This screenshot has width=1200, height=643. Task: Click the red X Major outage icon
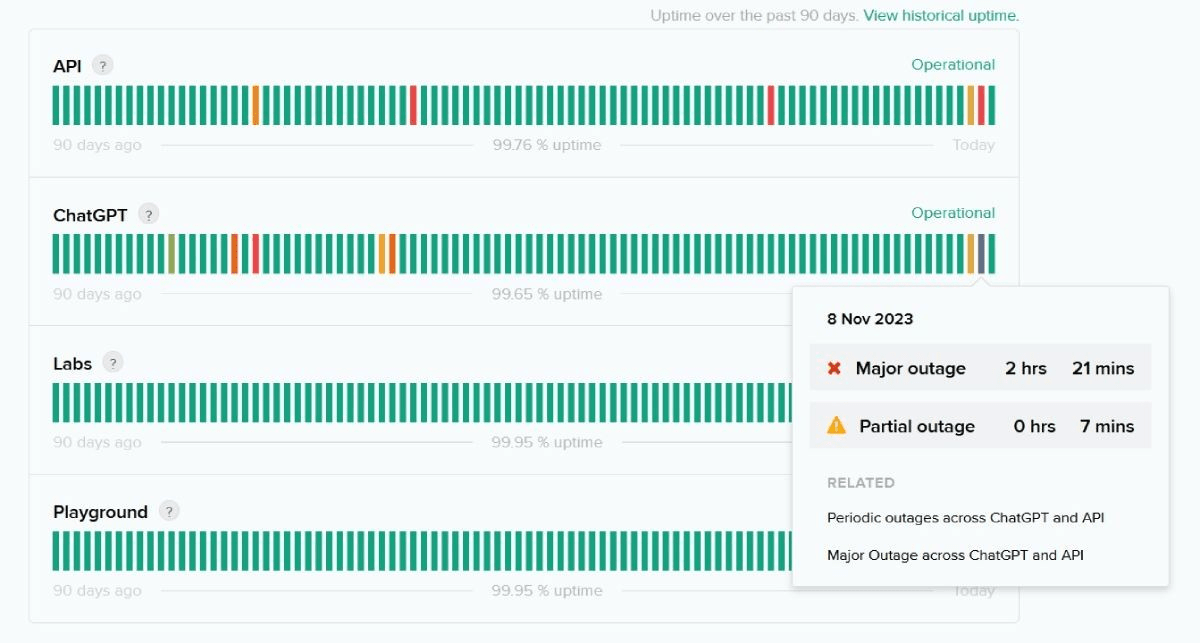tap(835, 368)
